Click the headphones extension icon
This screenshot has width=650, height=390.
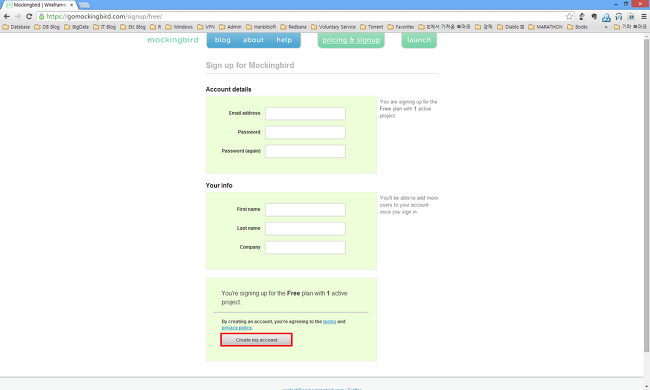click(618, 17)
